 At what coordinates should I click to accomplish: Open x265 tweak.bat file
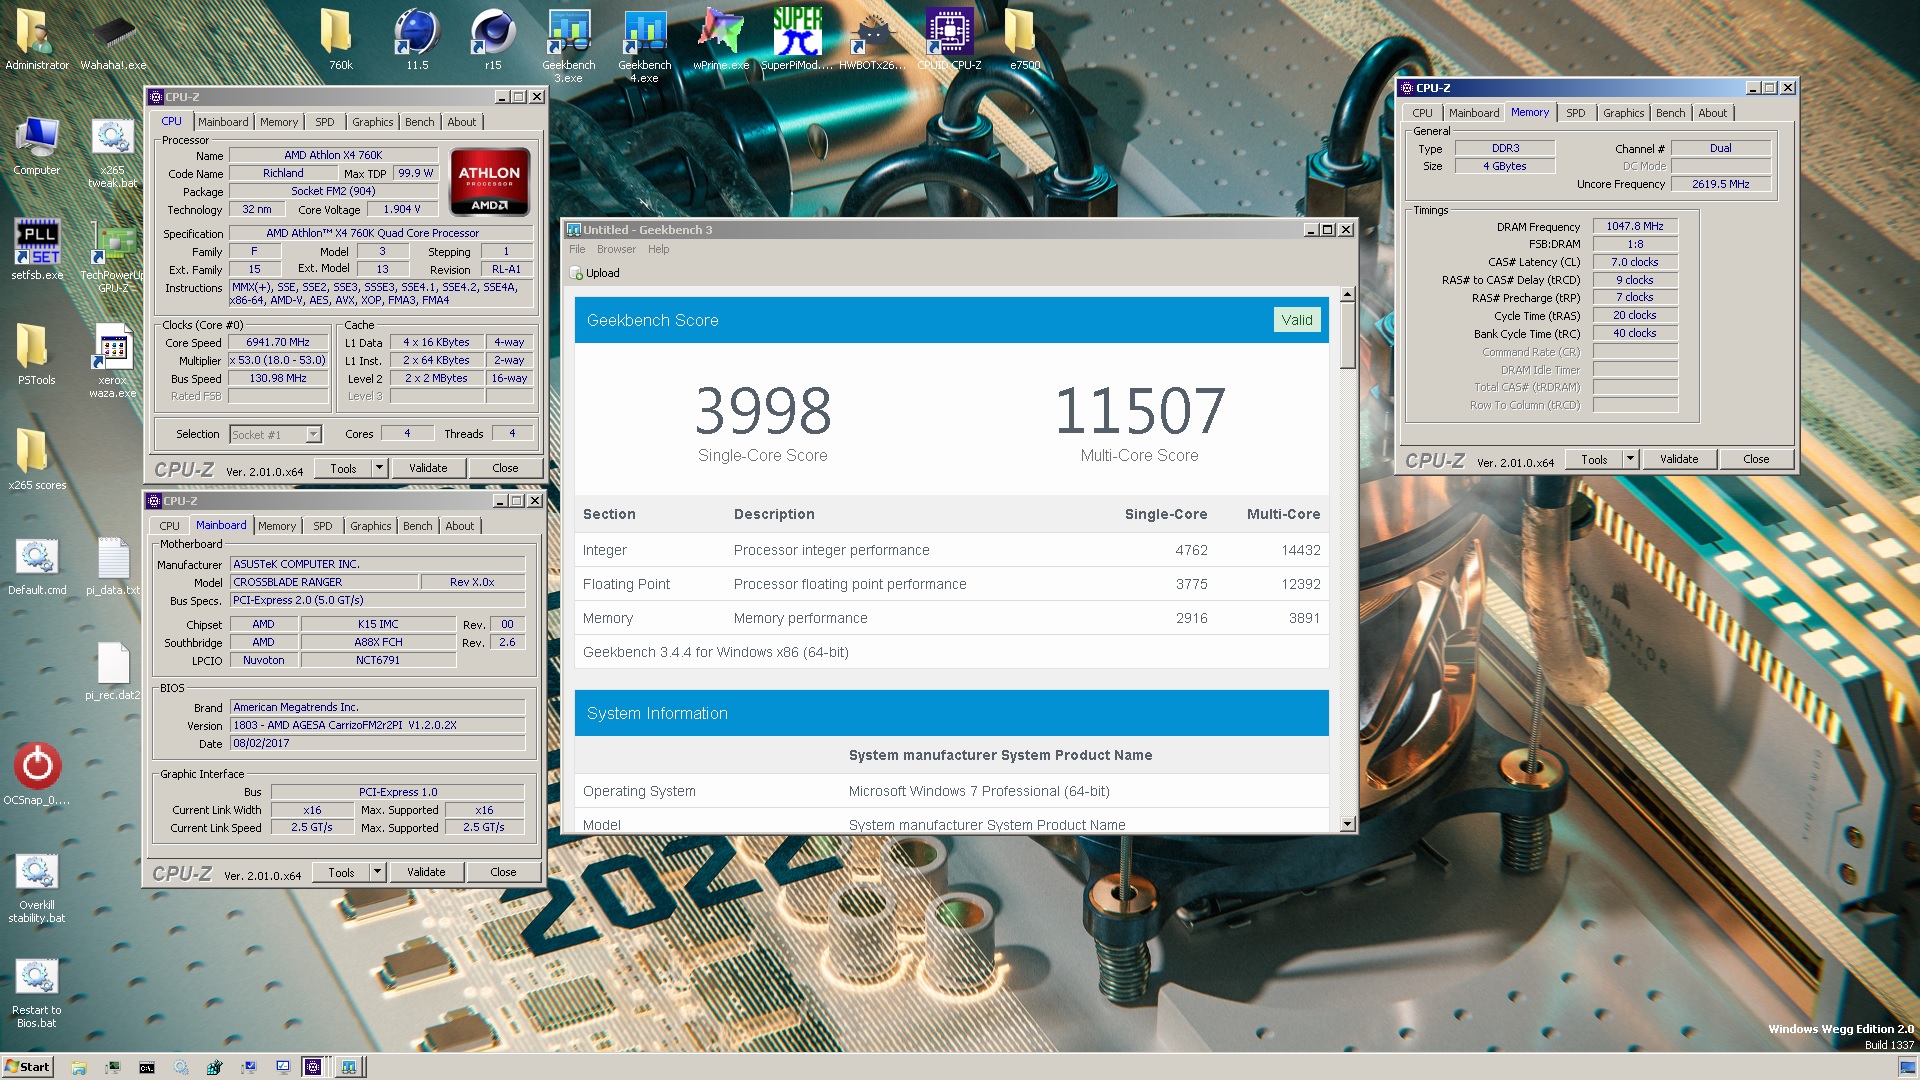click(x=112, y=152)
